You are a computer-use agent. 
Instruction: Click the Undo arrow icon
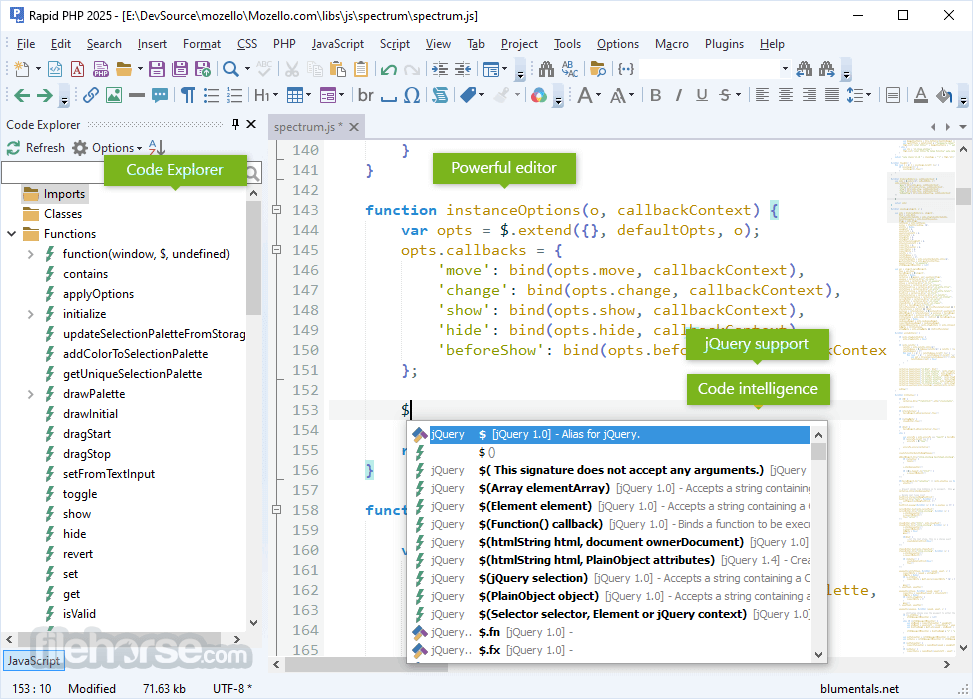(389, 70)
